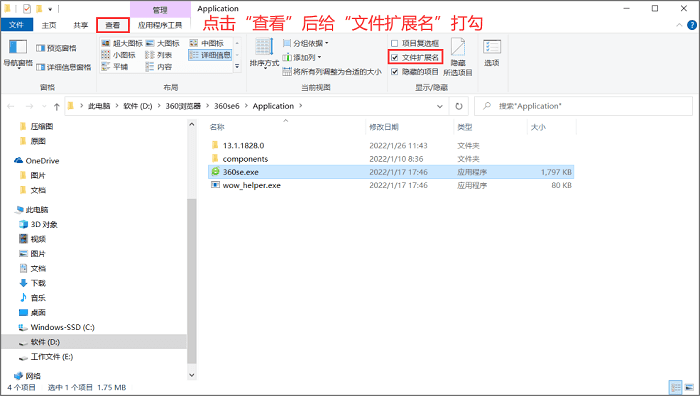This screenshot has width=700, height=396.
Task: Open the 查看 ribbon tab
Action: coord(112,25)
